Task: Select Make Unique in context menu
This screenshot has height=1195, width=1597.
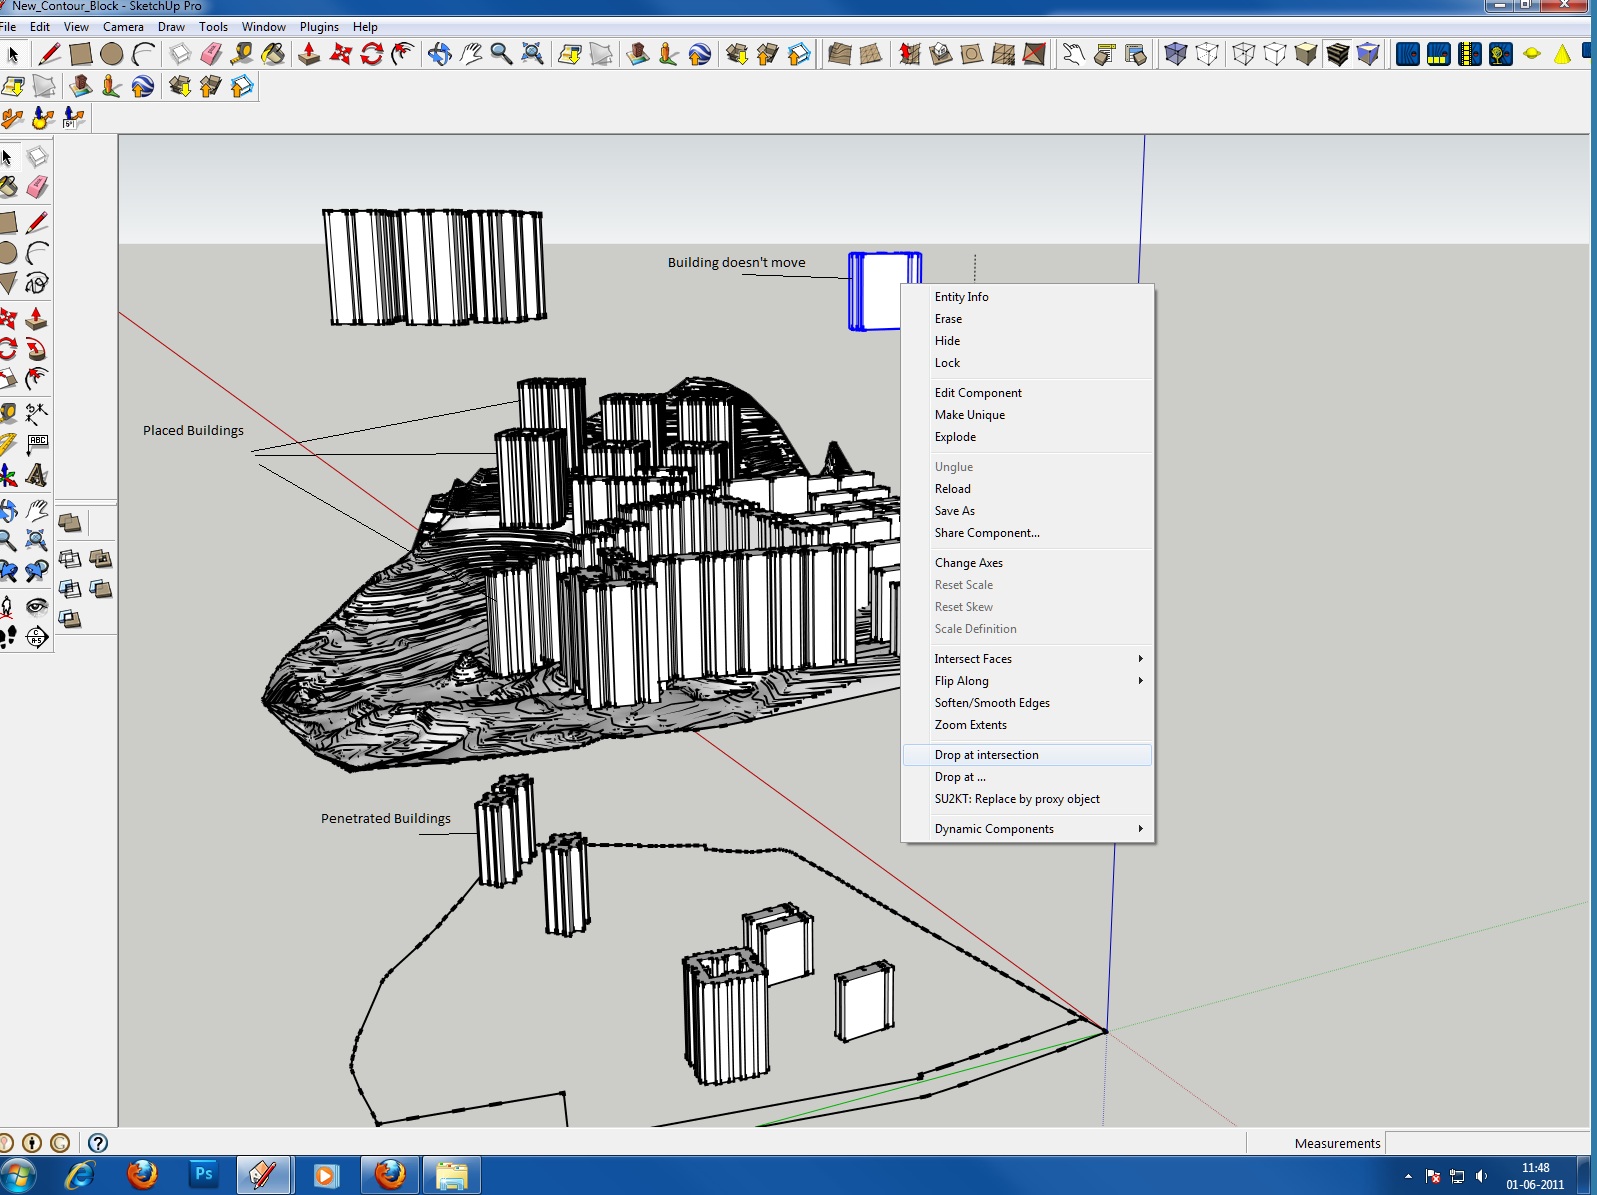Action: pos(1027,415)
